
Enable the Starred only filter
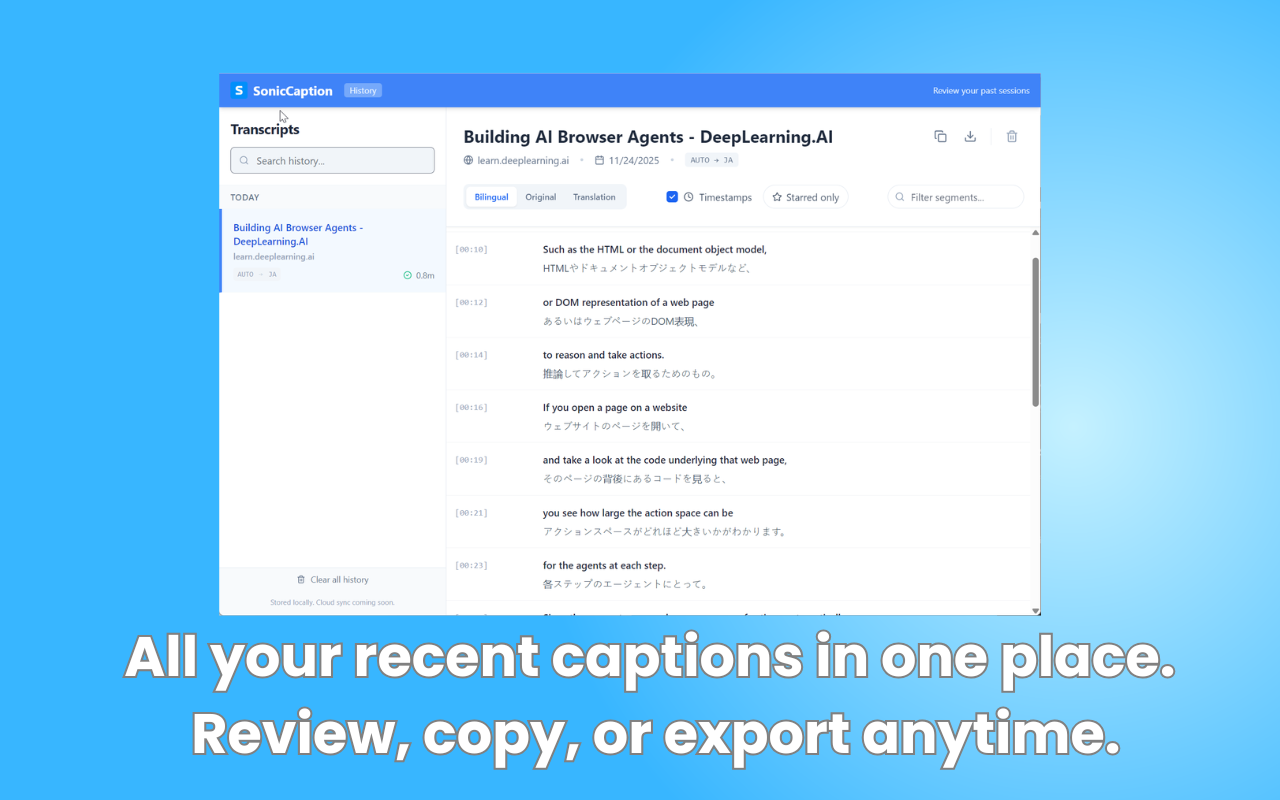[806, 197]
